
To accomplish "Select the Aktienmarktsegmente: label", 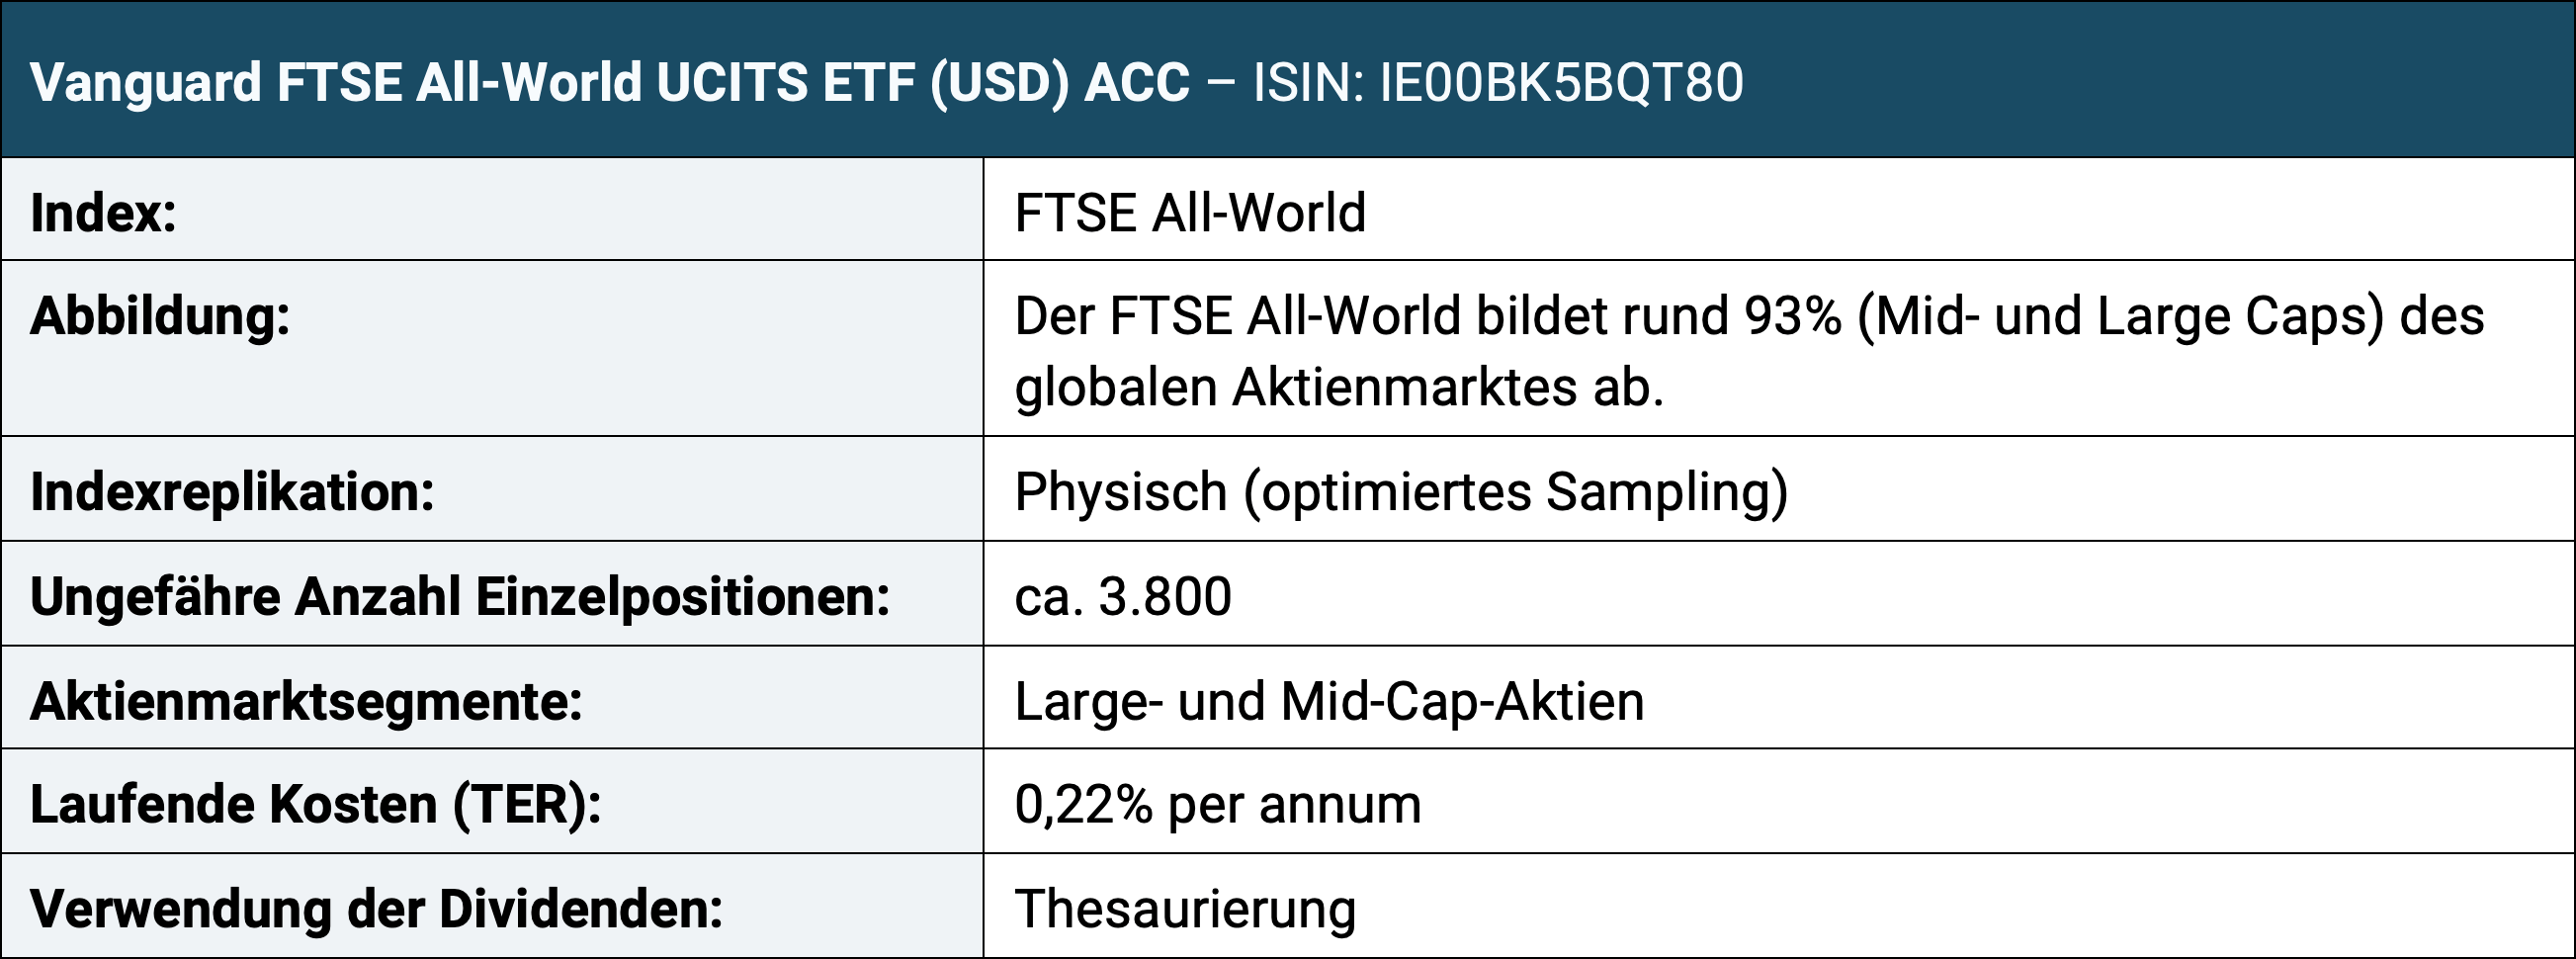I will pyautogui.click(x=306, y=701).
